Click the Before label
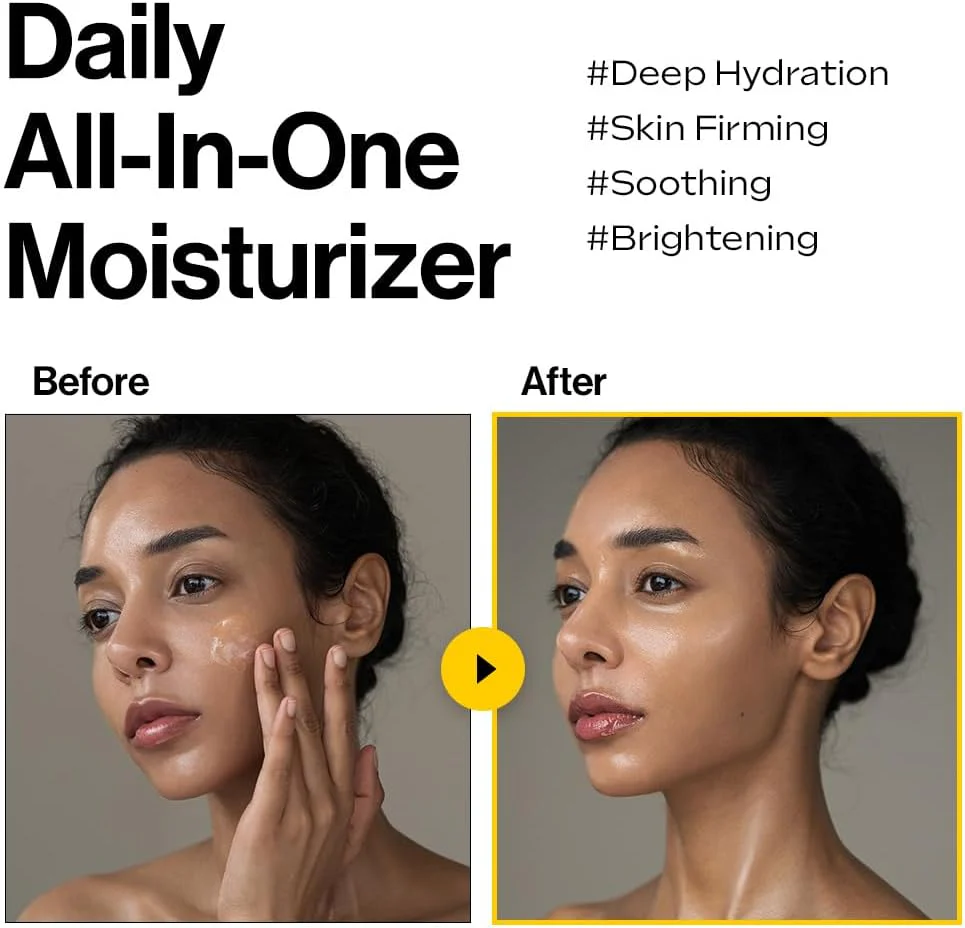The height and width of the screenshot is (928, 965). pyautogui.click(x=91, y=382)
